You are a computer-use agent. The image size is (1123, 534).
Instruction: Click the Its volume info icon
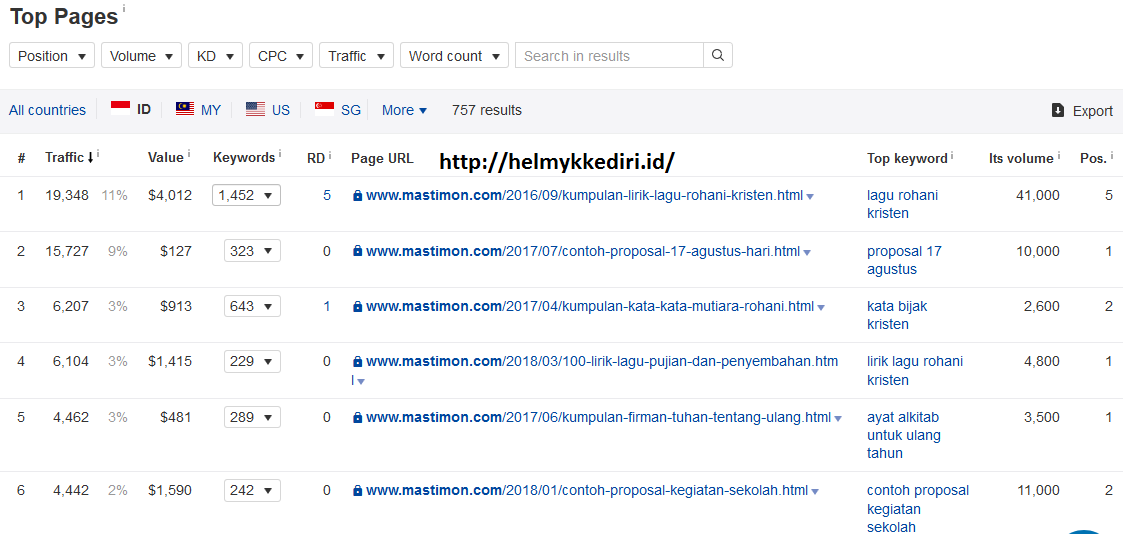click(1059, 154)
